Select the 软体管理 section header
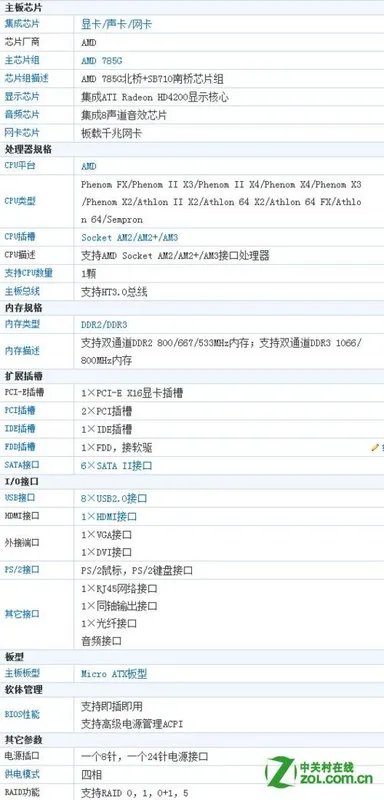The height and width of the screenshot is (800, 384). point(23,690)
